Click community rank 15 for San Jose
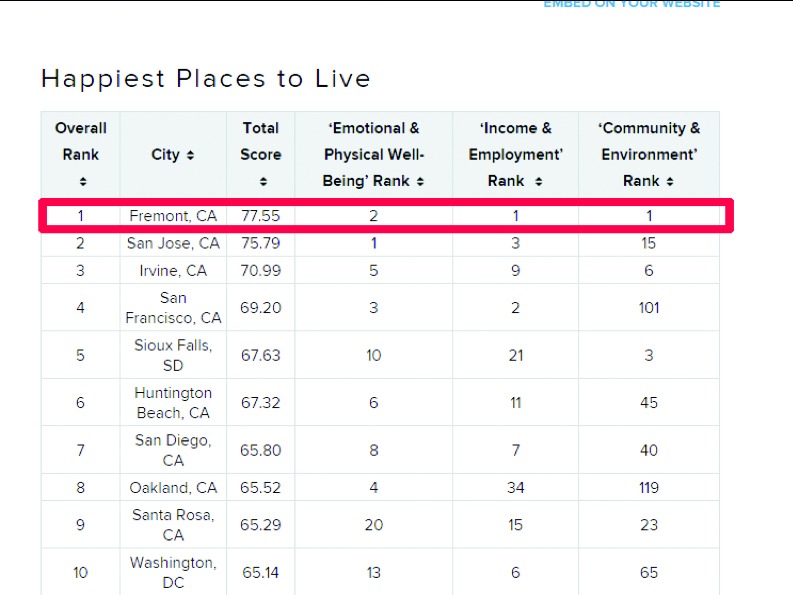The image size is (793, 595). (x=649, y=243)
